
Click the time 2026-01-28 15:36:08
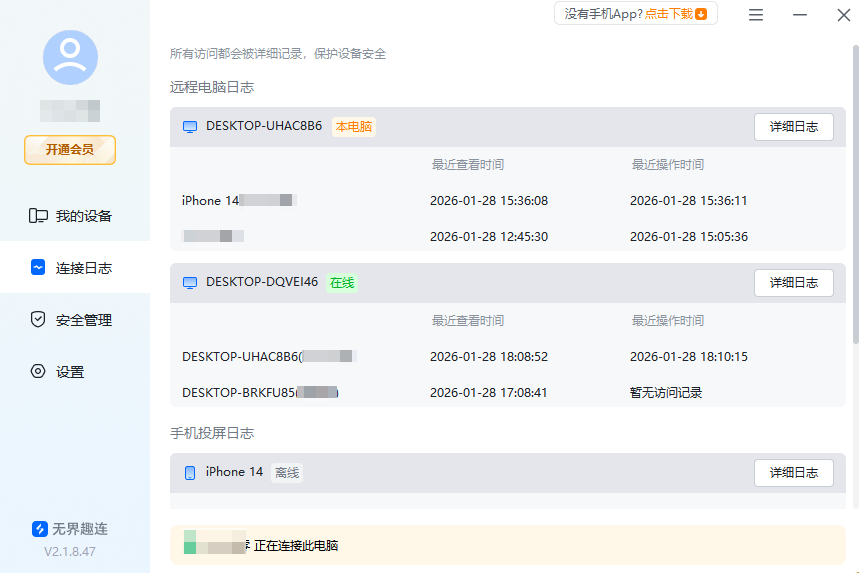click(x=489, y=200)
